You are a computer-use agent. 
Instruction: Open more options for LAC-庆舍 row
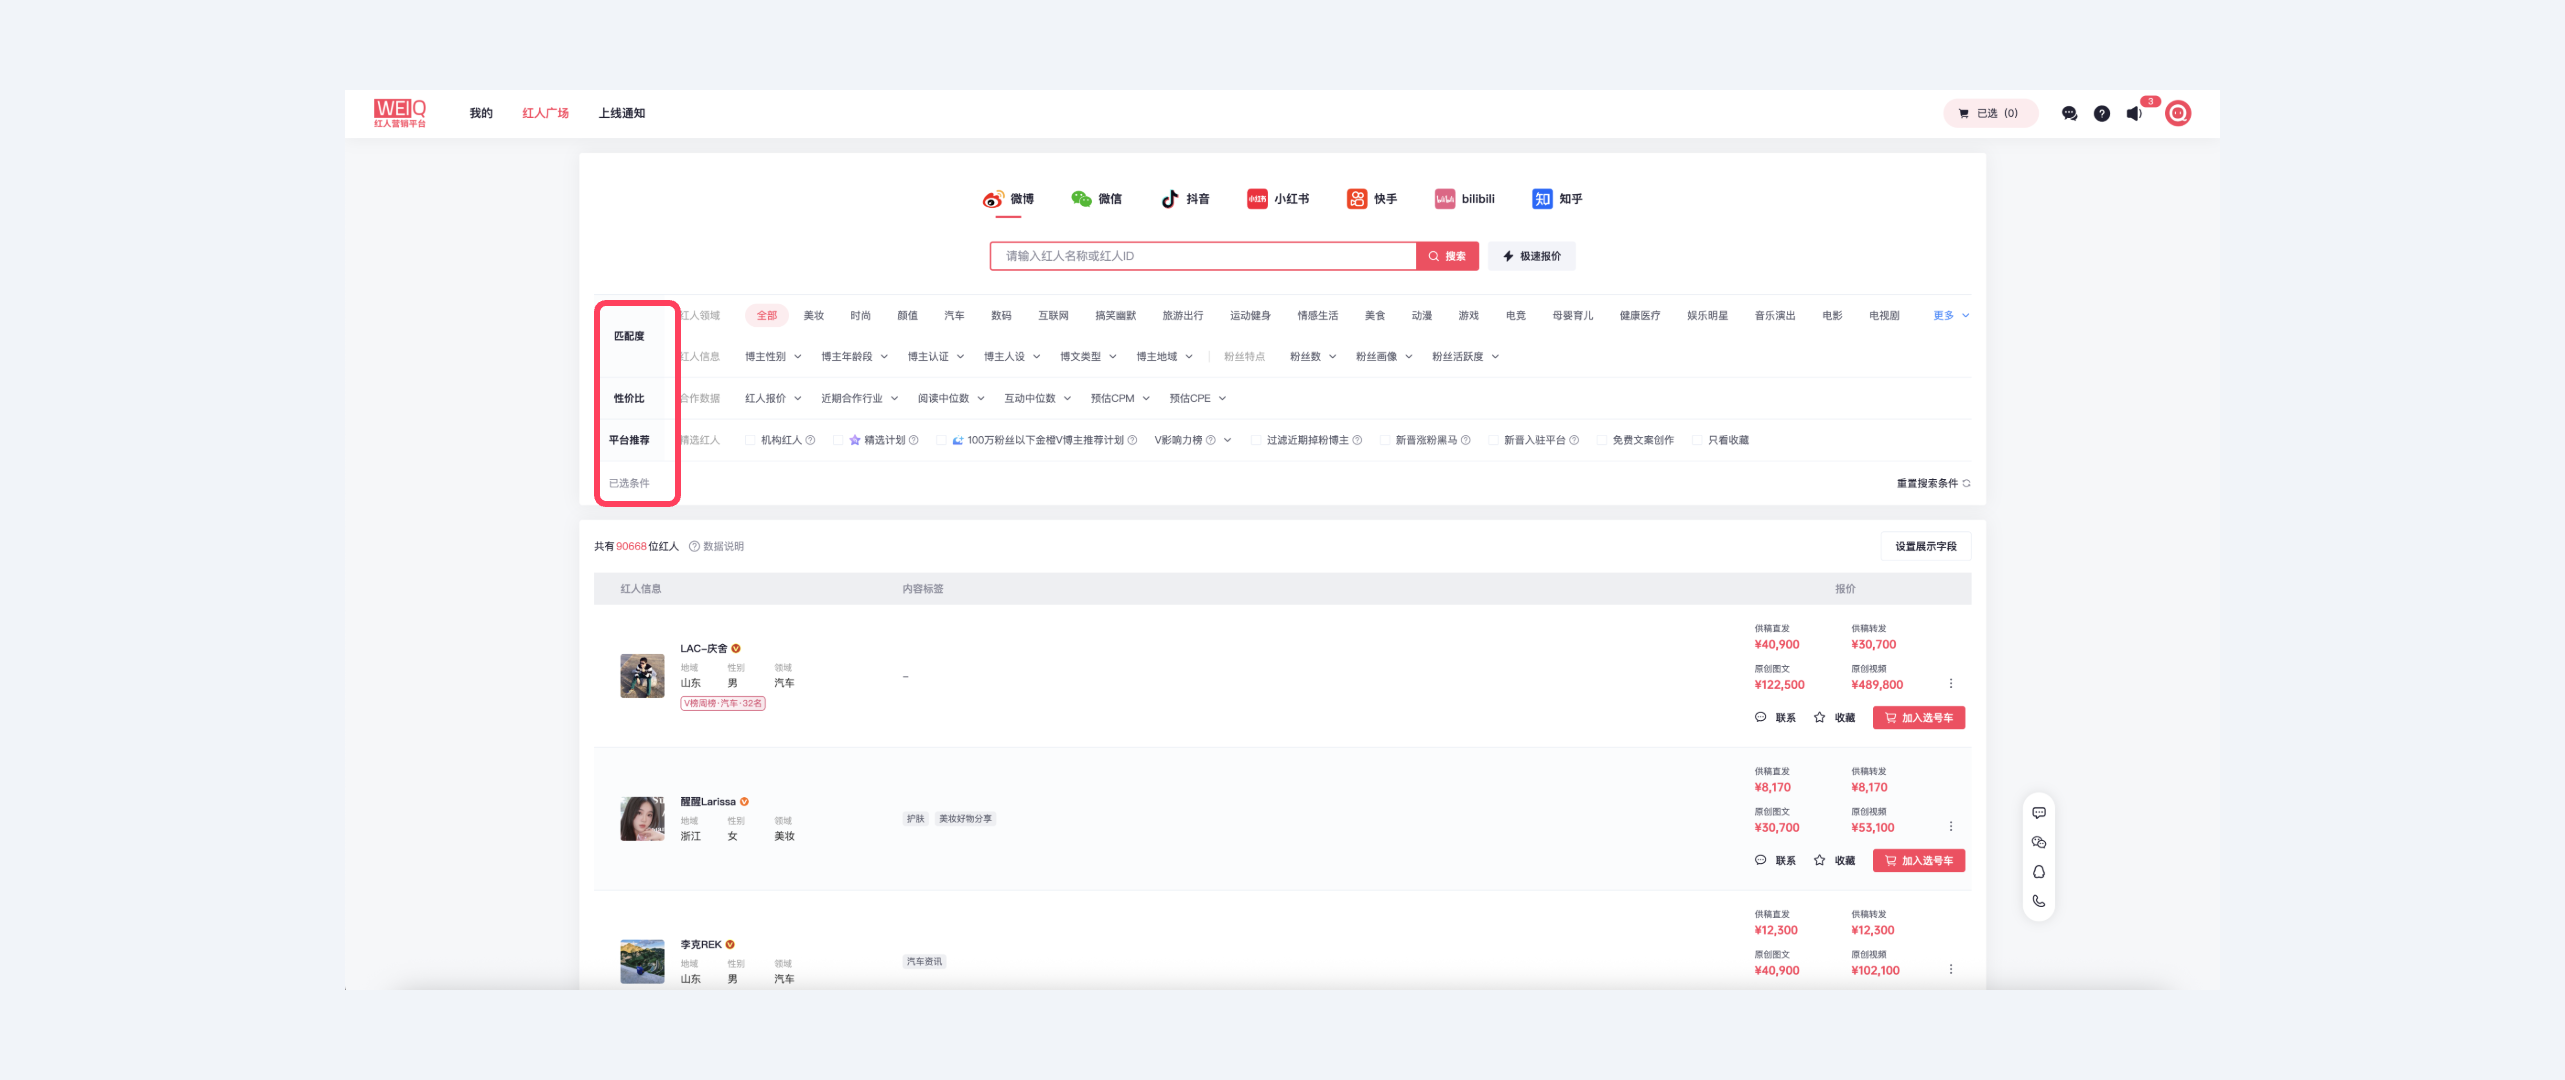tap(1950, 684)
